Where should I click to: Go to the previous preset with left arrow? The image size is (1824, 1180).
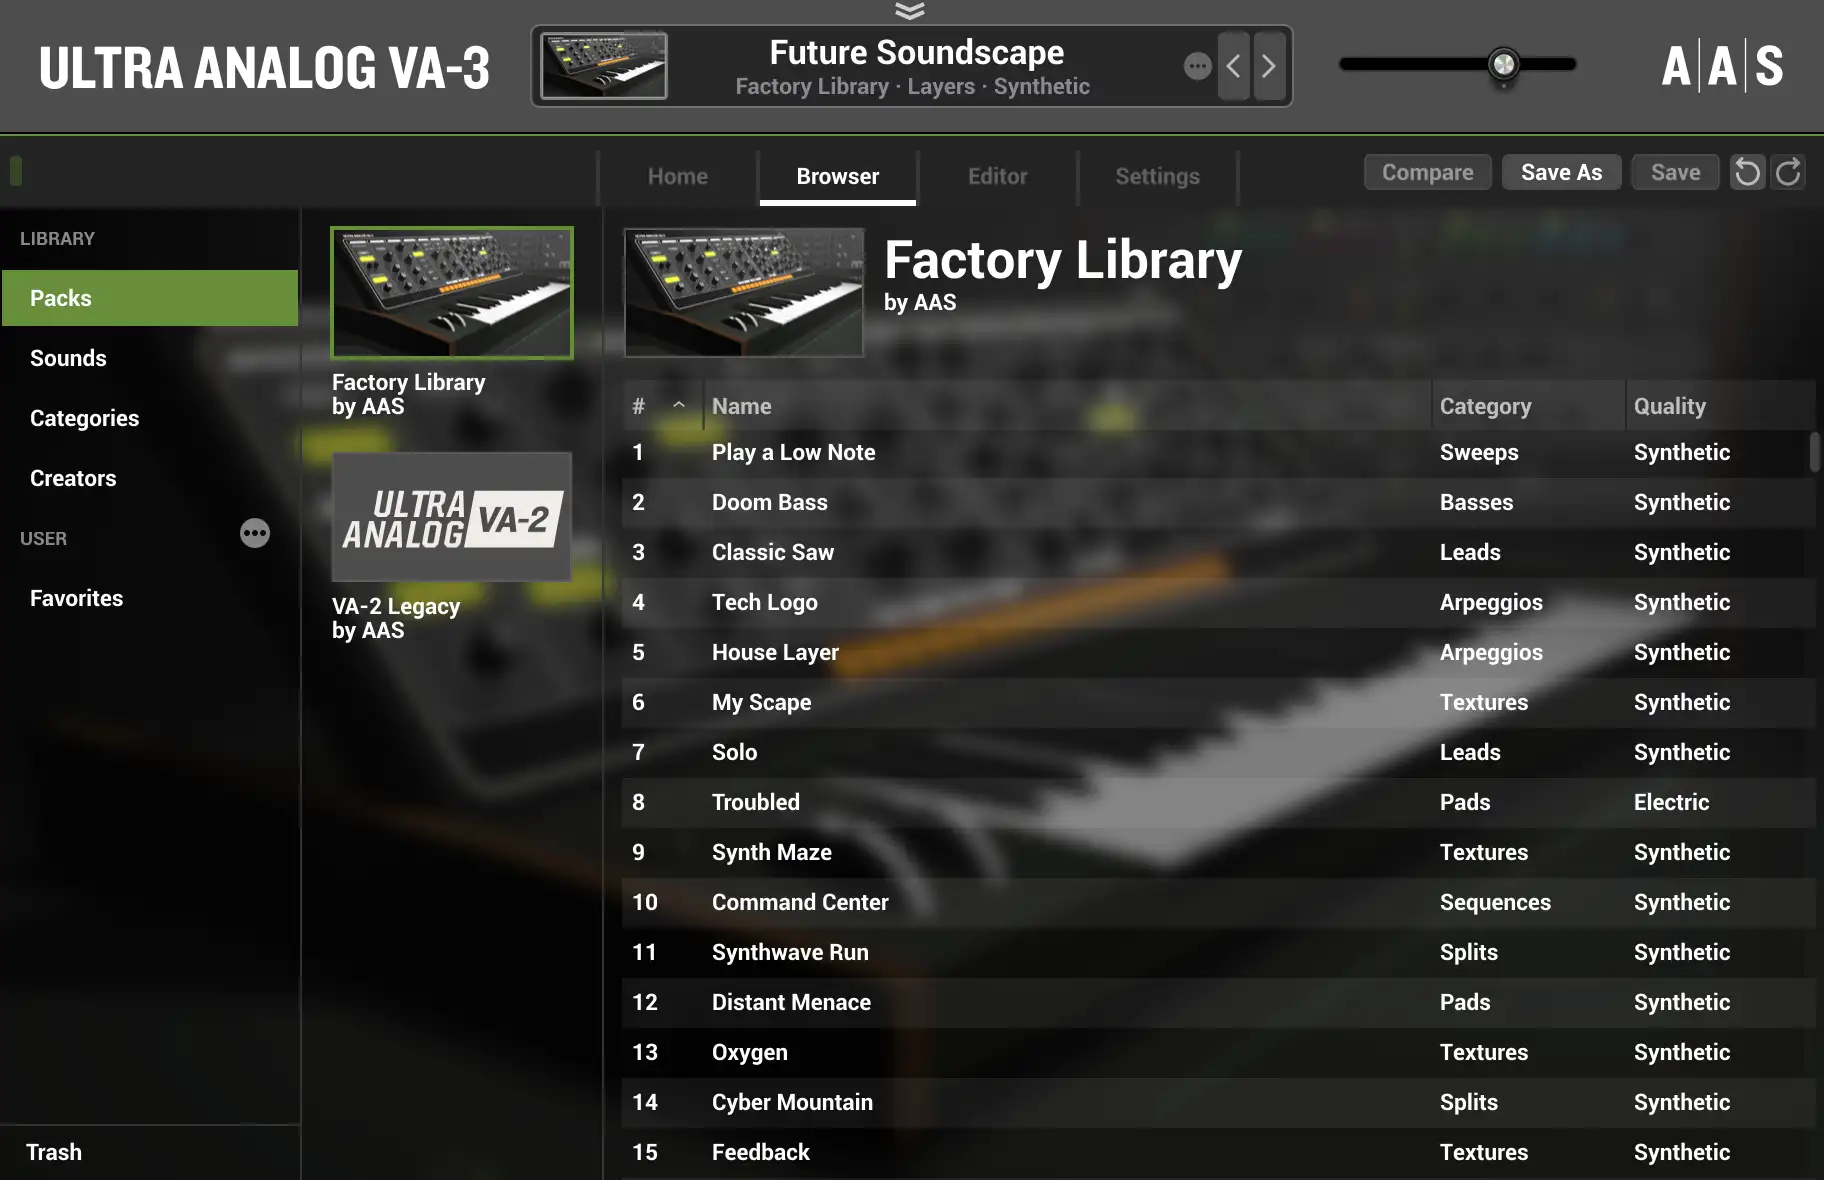(1234, 66)
